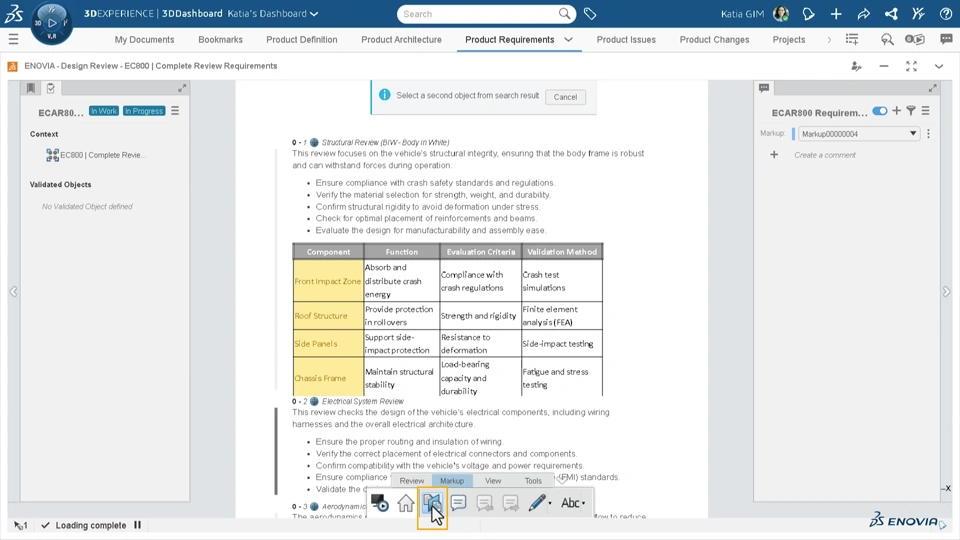Image resolution: width=960 pixels, height=540 pixels.
Task: Switch to Product Definition tab
Action: point(302,39)
